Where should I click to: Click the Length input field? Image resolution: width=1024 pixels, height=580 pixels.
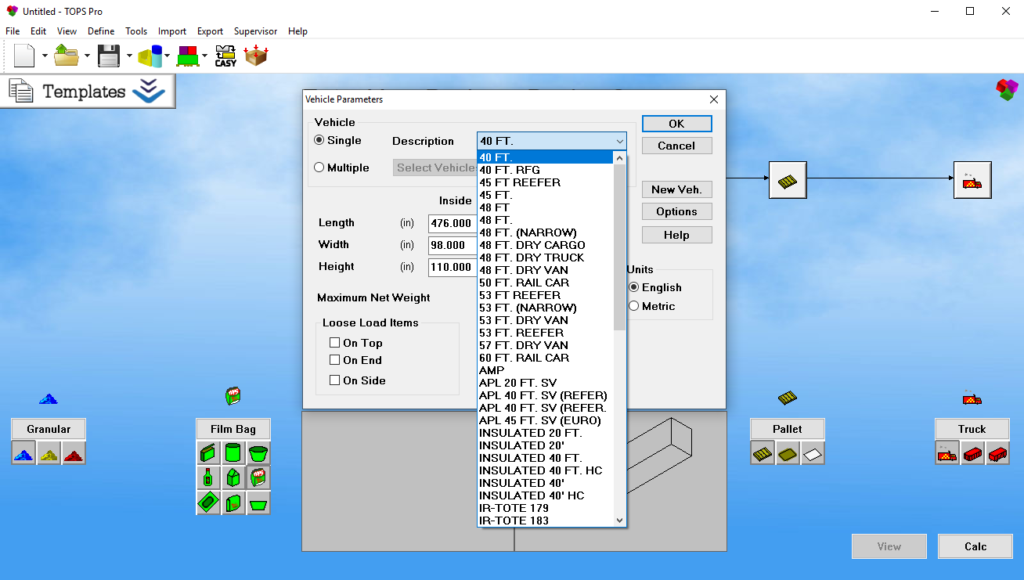tap(450, 223)
